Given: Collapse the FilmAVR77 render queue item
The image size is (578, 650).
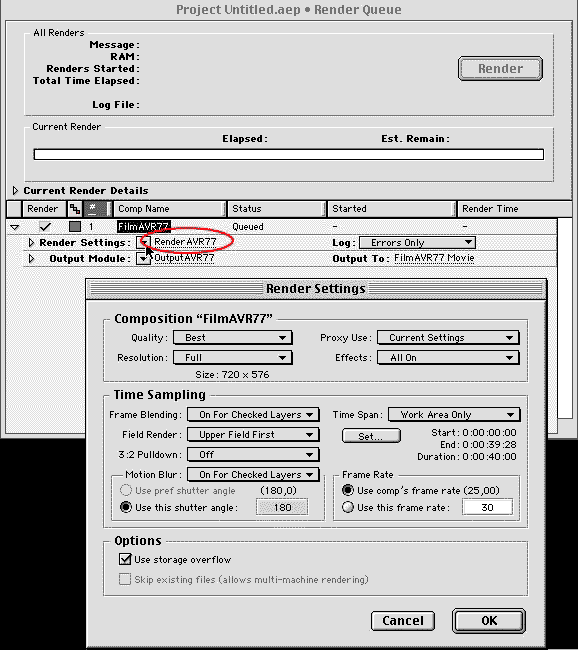Looking at the screenshot, I should point(15,227).
